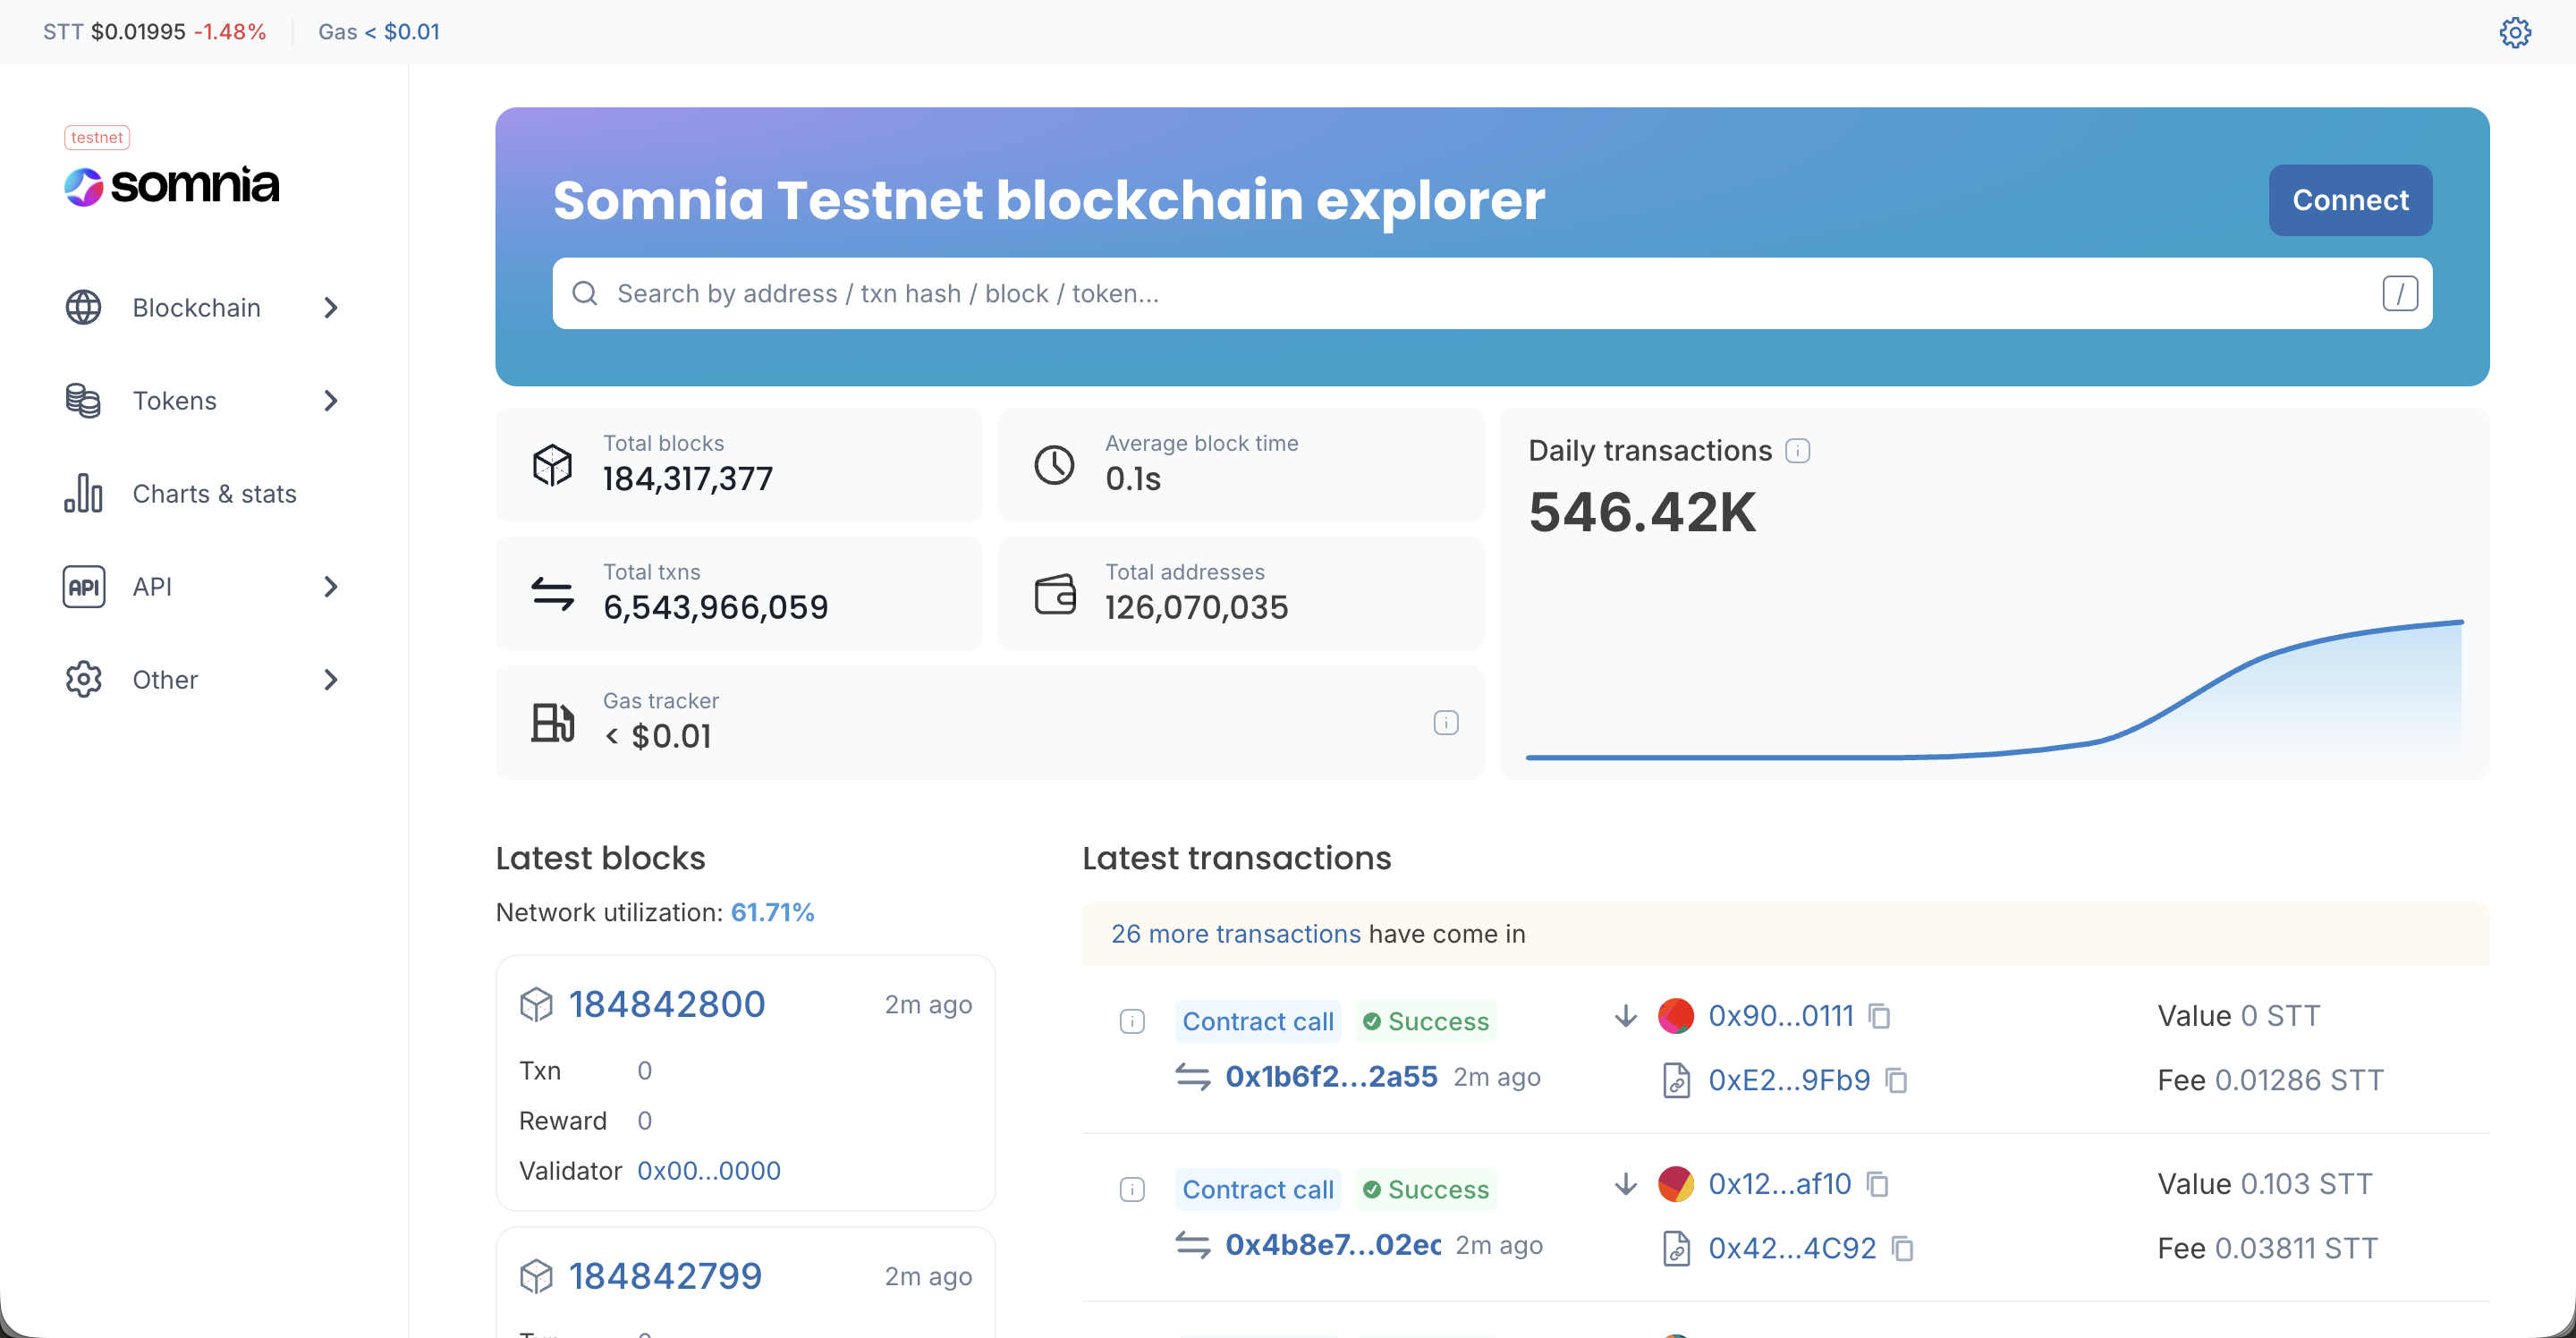Click cube icon of block 184842800
Viewport: 2576px width, 1338px height.
coord(536,1004)
